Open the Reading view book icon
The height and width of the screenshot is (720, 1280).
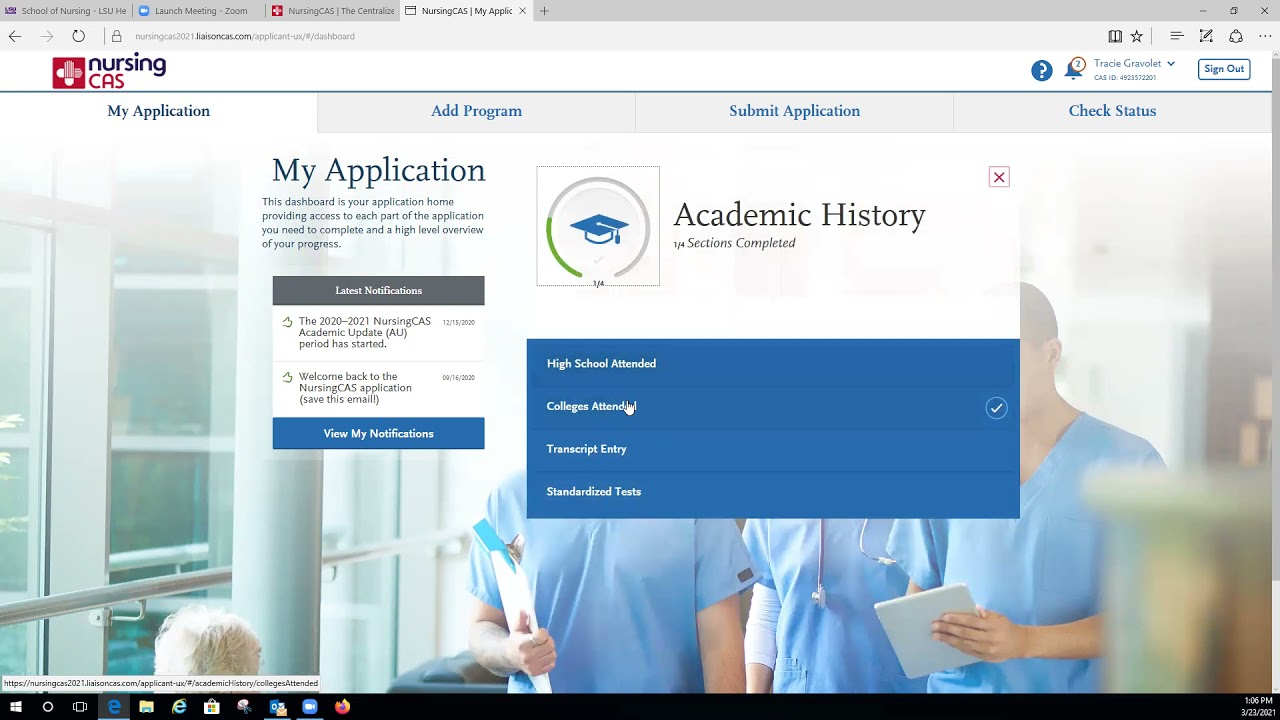(x=1115, y=36)
